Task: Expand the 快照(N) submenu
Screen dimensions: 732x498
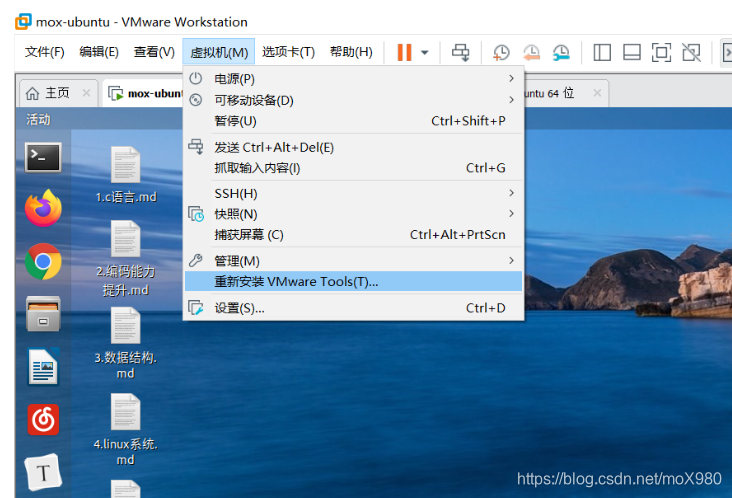Action: [353, 214]
